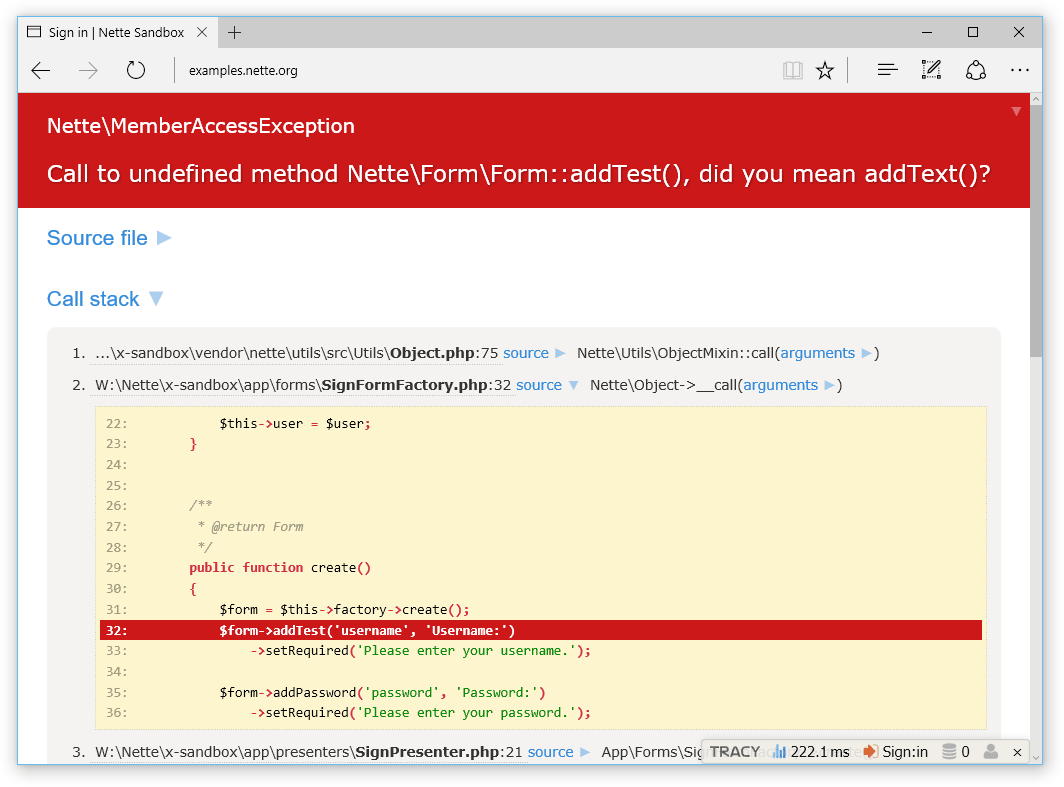Close the Sign in | Nette Sandbox tab
This screenshot has height=787, width=1064.
[x=202, y=33]
